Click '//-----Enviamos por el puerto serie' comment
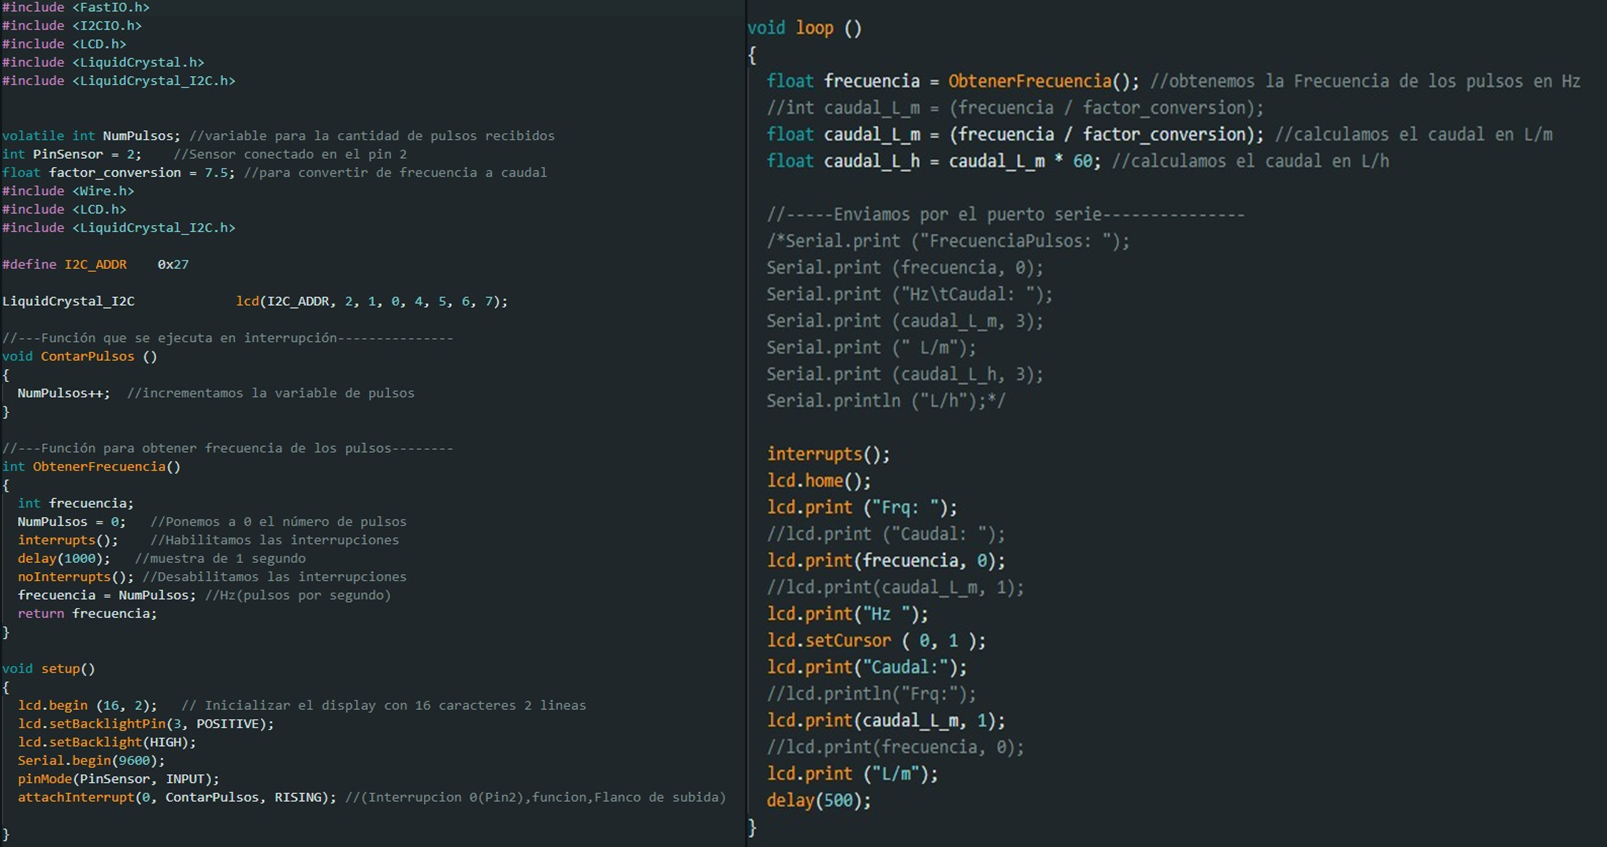Viewport: 1607px width, 847px height. 1006,214
